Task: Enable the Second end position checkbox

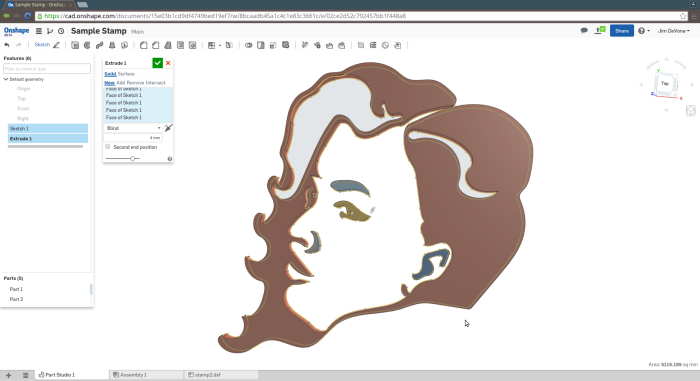Action: tap(108, 147)
